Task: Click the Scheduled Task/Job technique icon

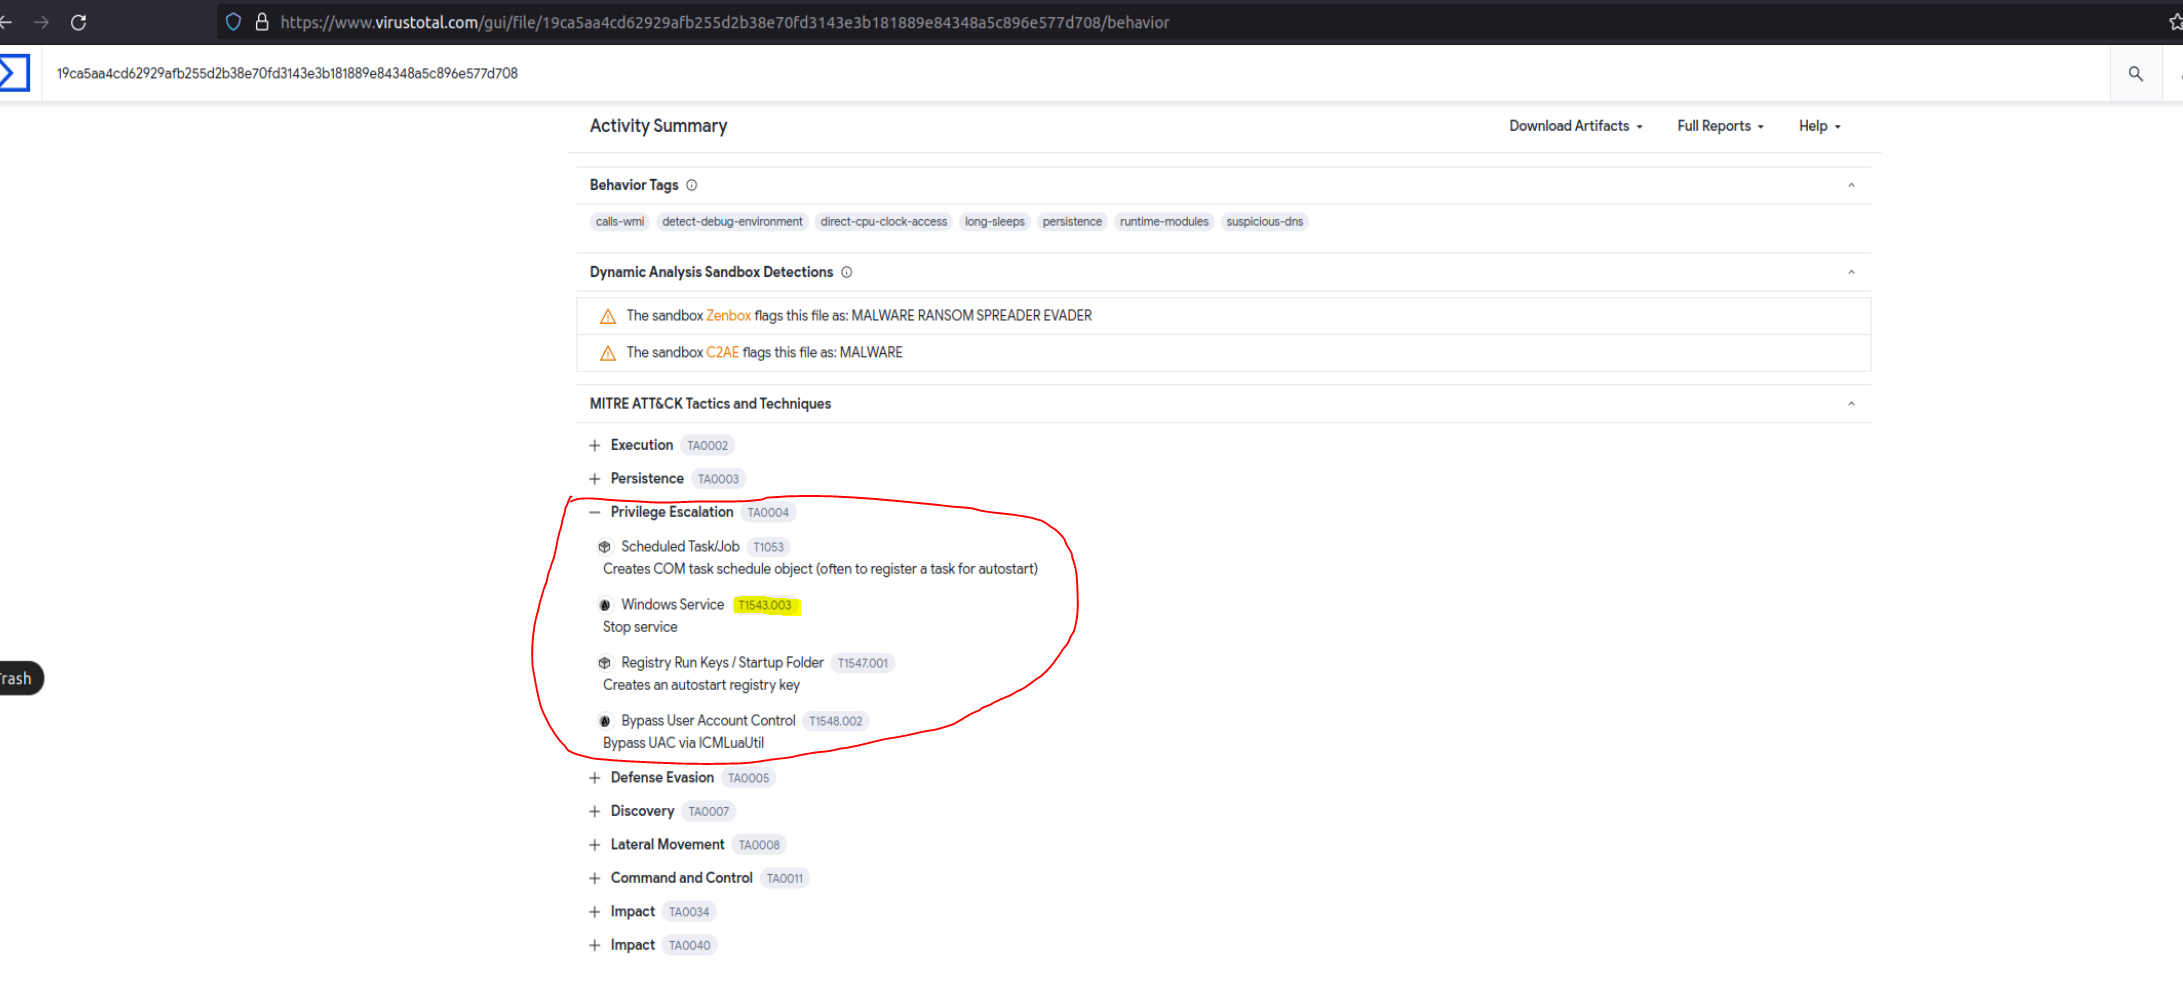Action: coord(604,547)
